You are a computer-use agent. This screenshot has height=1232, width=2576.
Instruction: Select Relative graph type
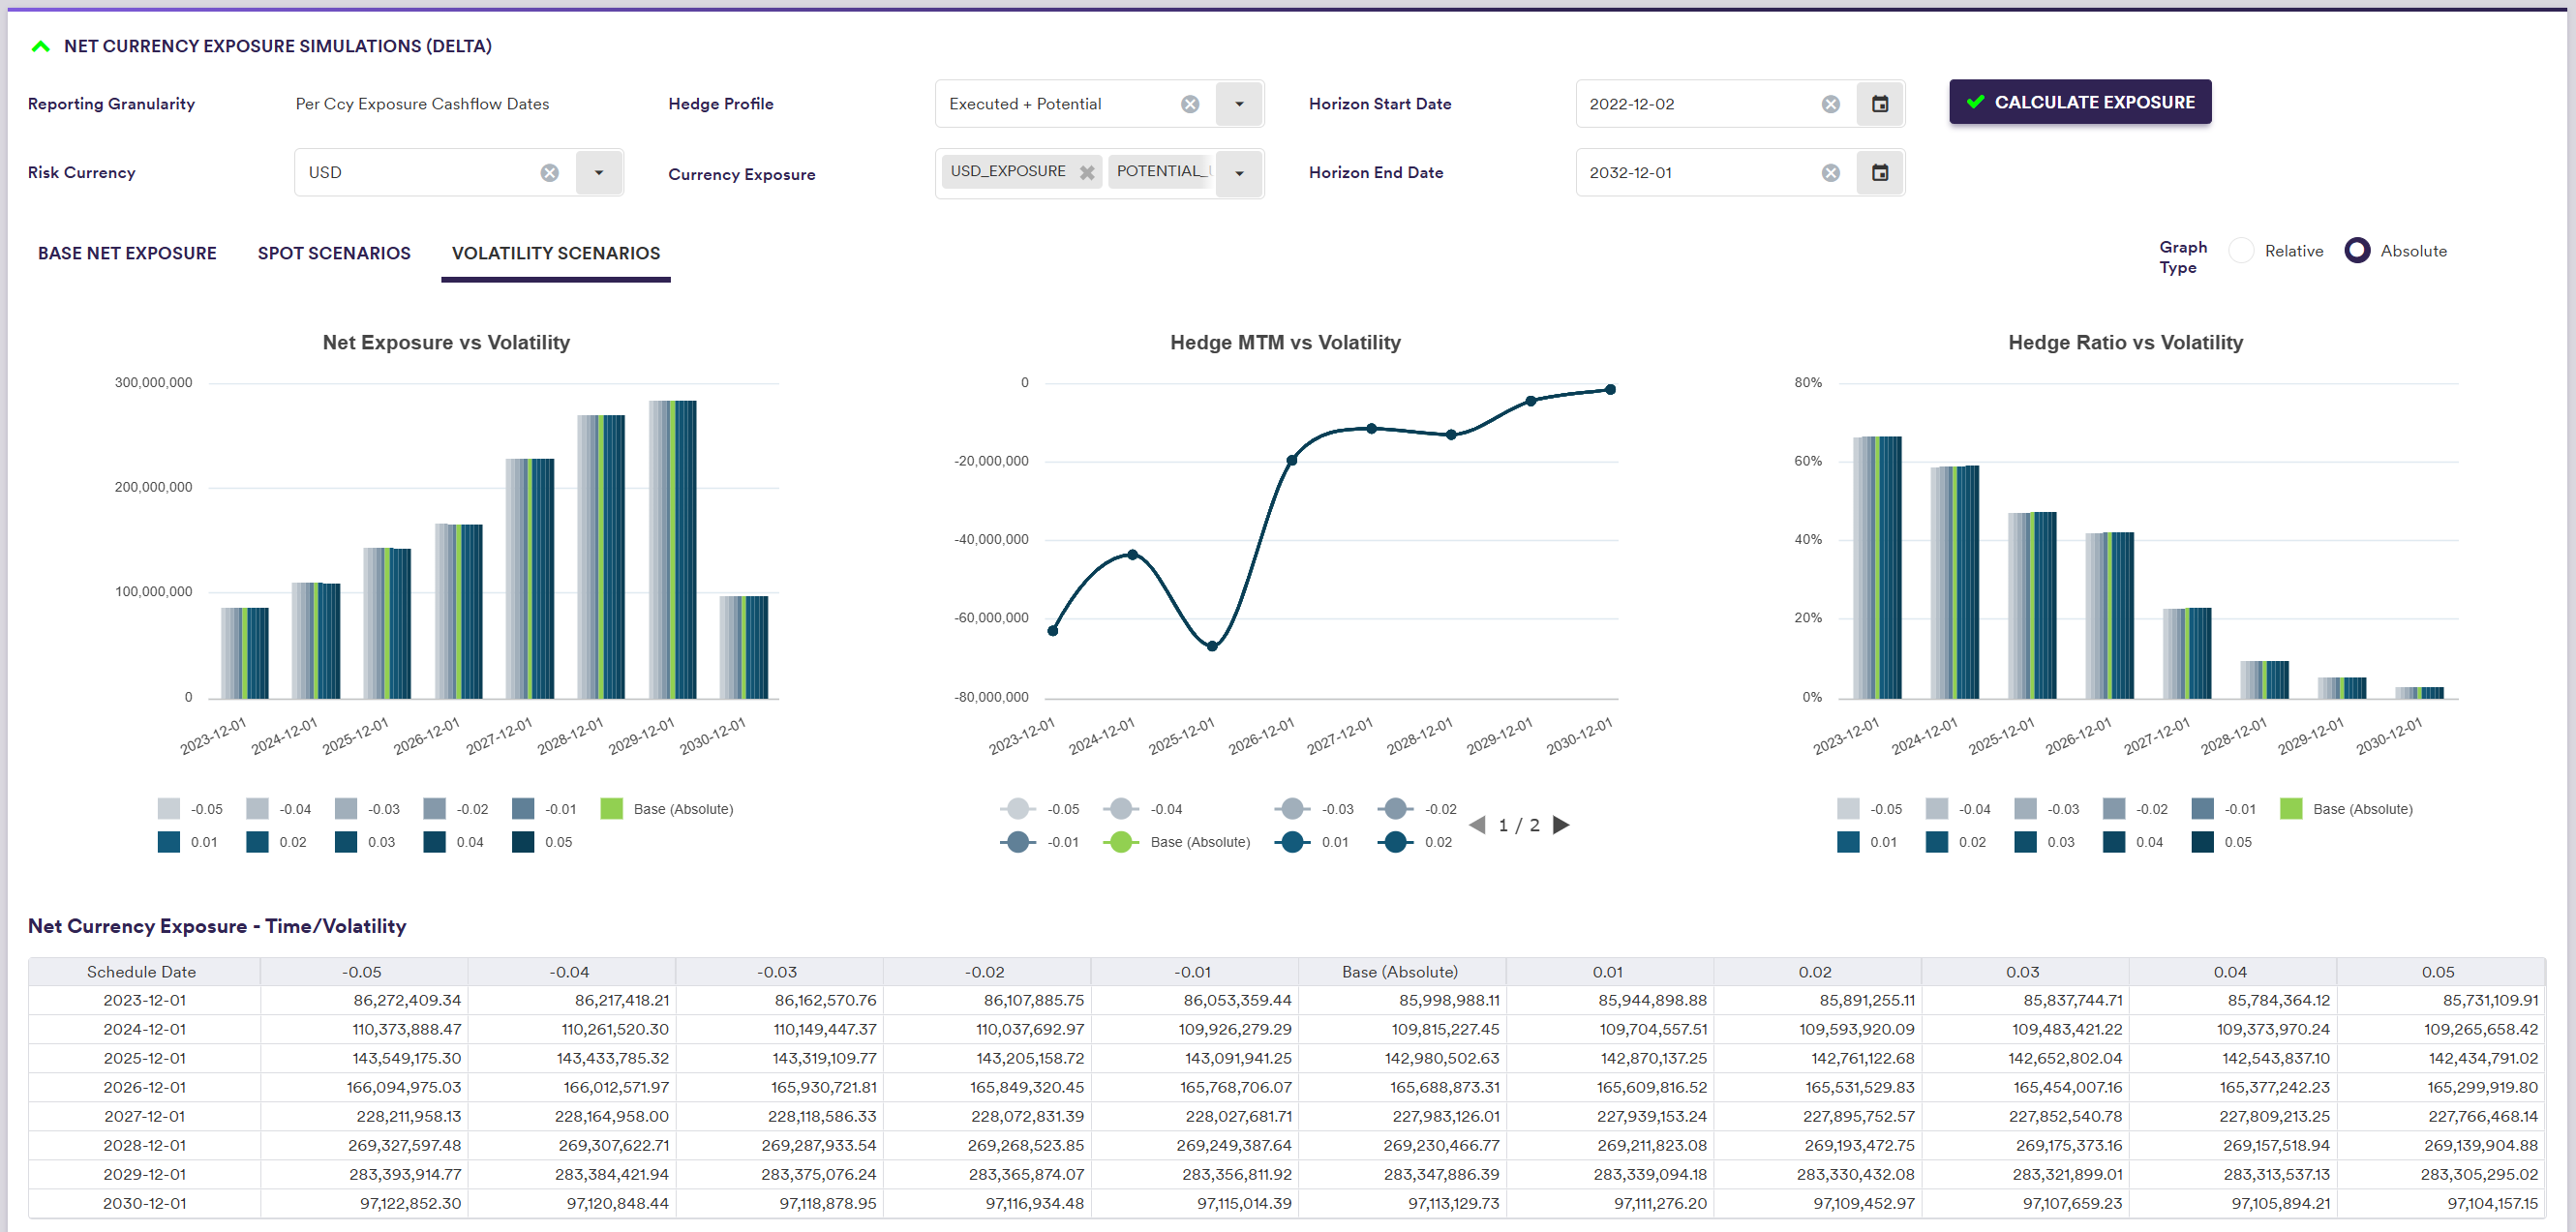(2241, 251)
